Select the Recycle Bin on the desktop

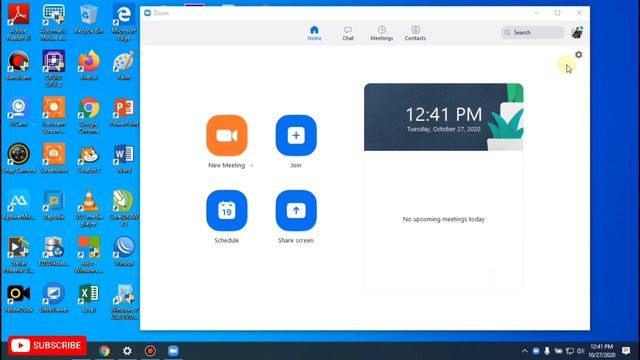click(89, 19)
